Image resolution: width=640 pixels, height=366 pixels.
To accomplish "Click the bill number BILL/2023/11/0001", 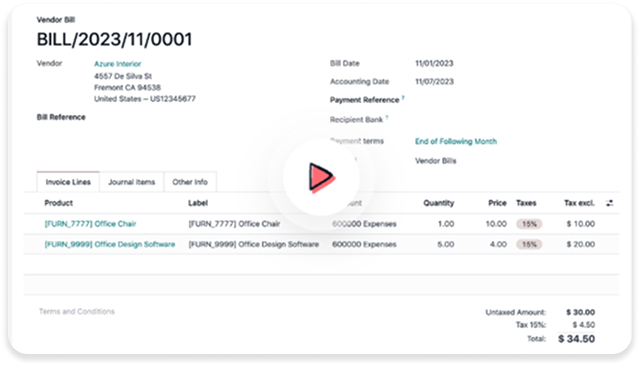I will click(x=114, y=40).
